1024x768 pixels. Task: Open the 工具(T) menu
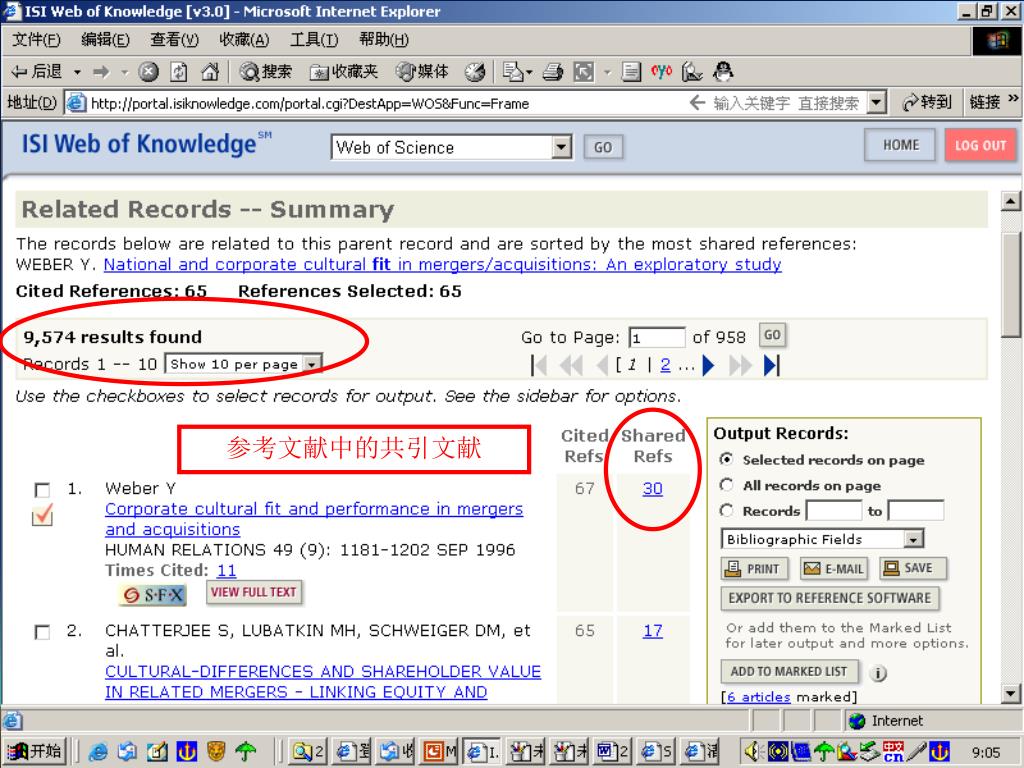tap(314, 40)
